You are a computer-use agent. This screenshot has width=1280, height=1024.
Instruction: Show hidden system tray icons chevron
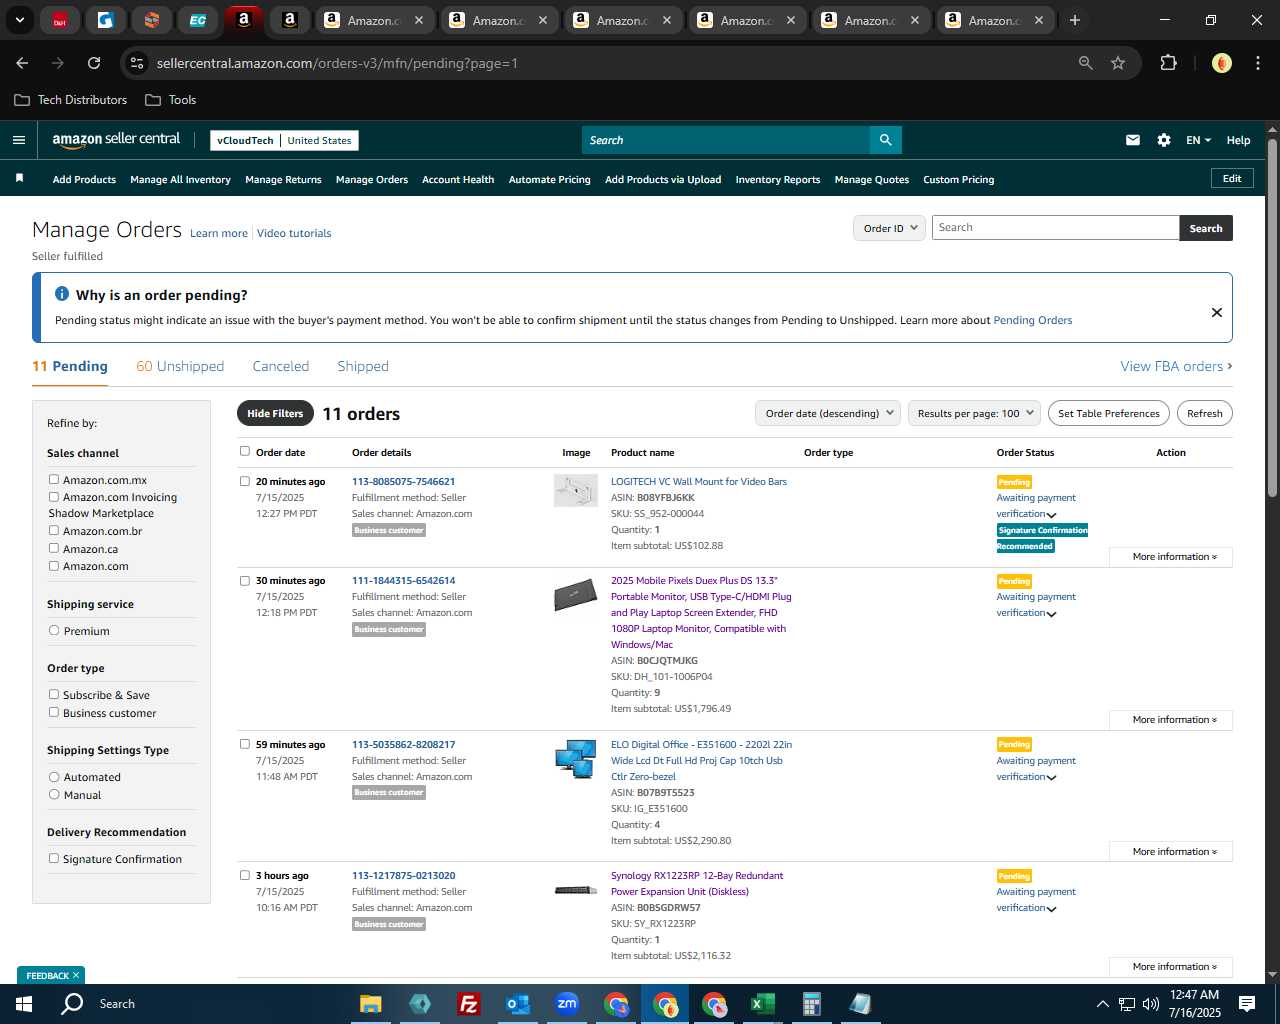[x=1102, y=1004]
